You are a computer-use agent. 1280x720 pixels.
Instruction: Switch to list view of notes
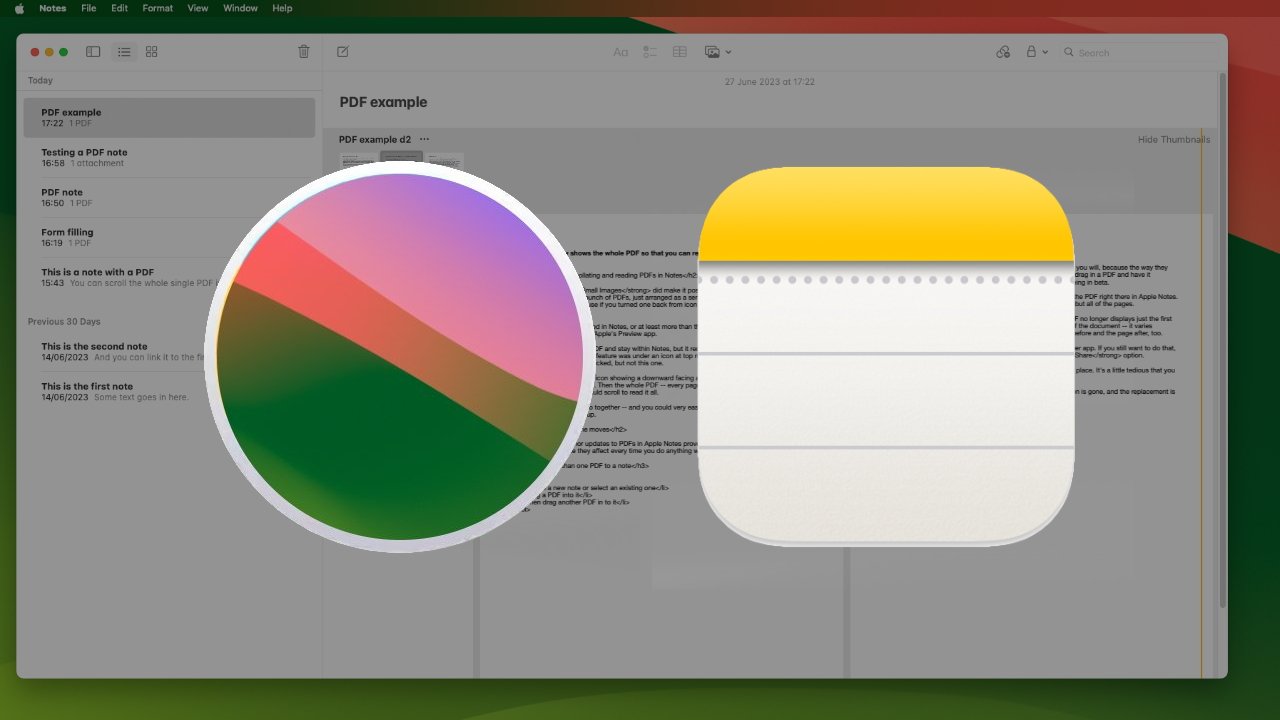coord(124,52)
